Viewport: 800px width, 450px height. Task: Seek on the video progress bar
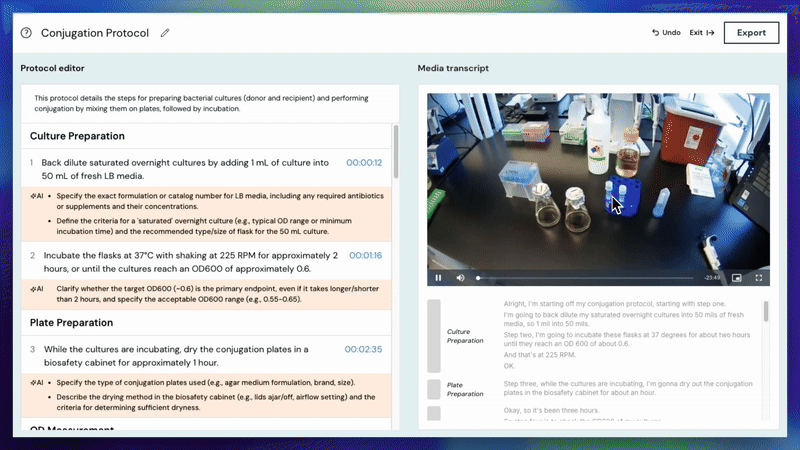(585, 278)
